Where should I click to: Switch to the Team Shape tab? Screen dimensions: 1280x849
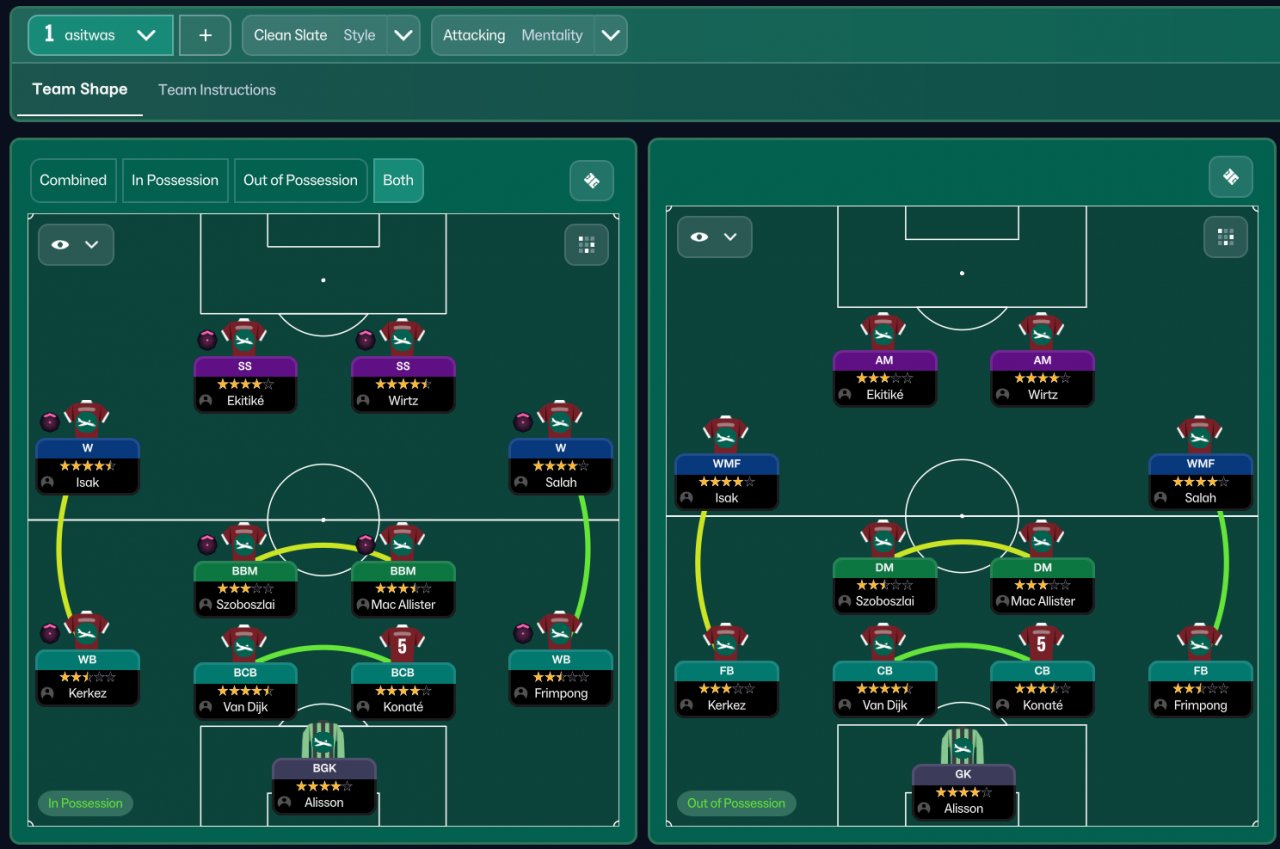click(x=80, y=89)
